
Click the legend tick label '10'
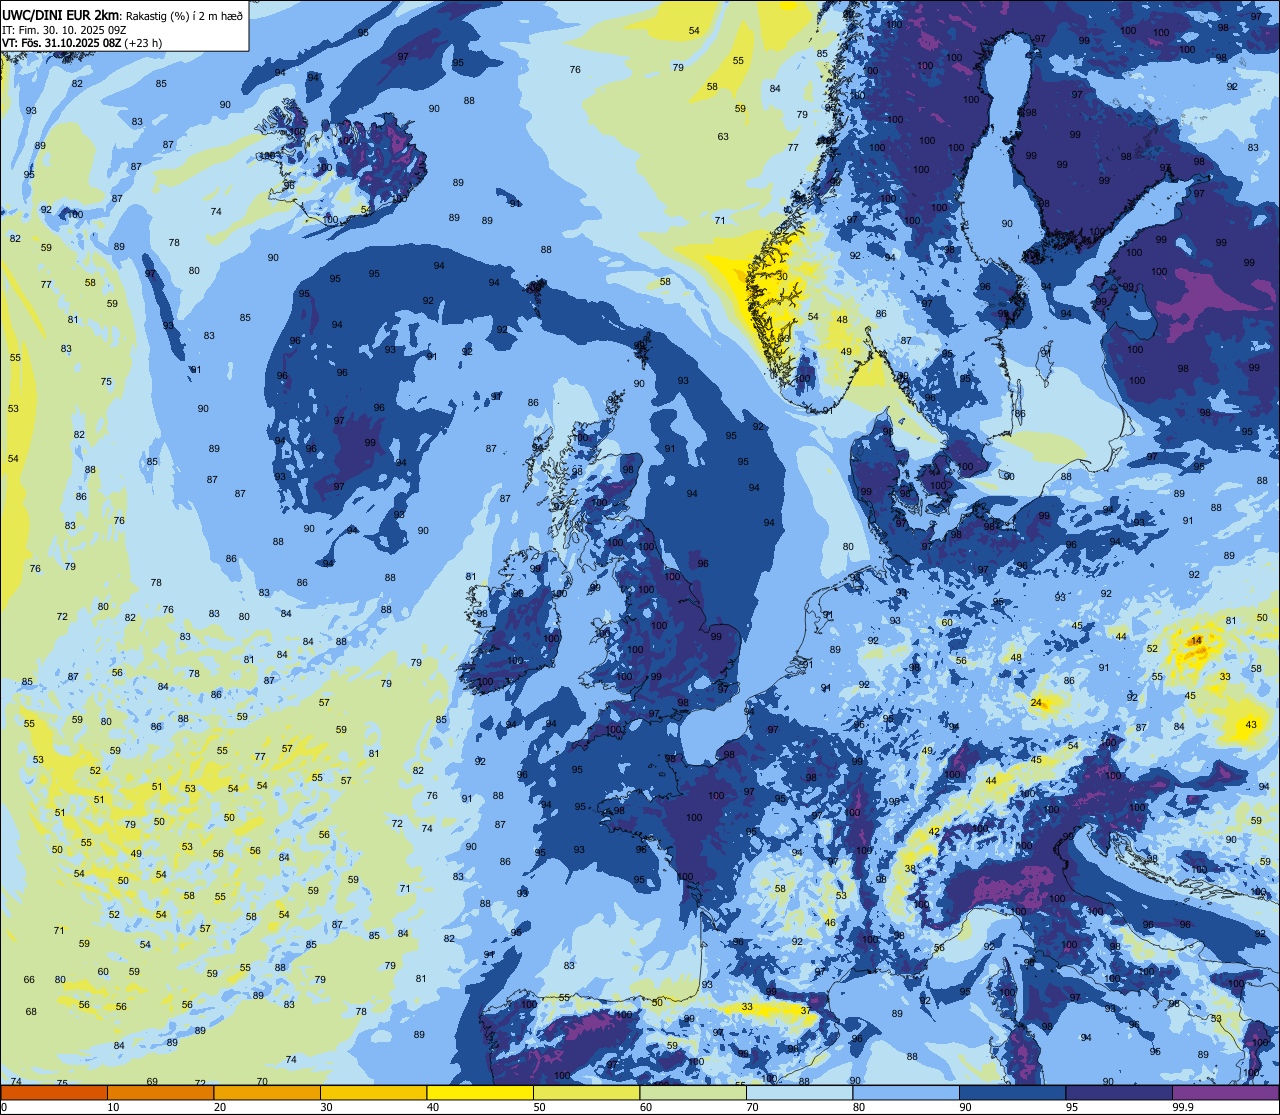(x=113, y=1107)
